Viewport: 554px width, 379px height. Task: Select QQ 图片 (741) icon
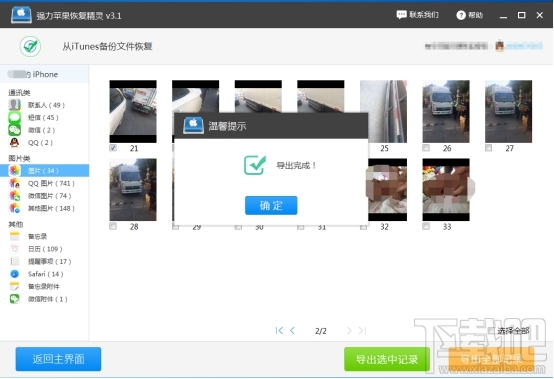click(x=14, y=183)
